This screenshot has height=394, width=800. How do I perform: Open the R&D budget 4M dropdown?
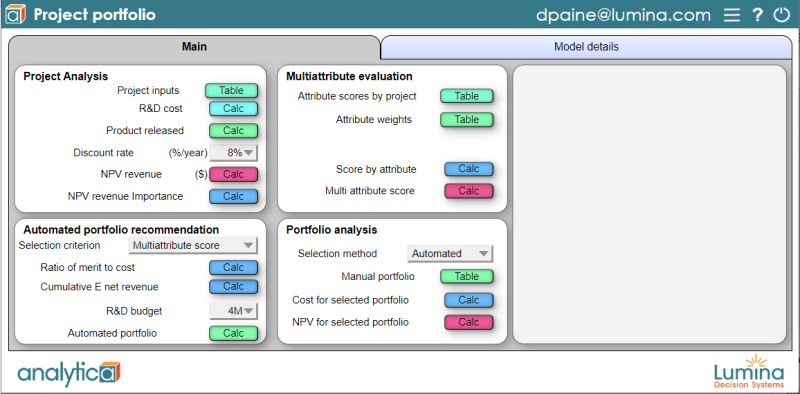234,311
